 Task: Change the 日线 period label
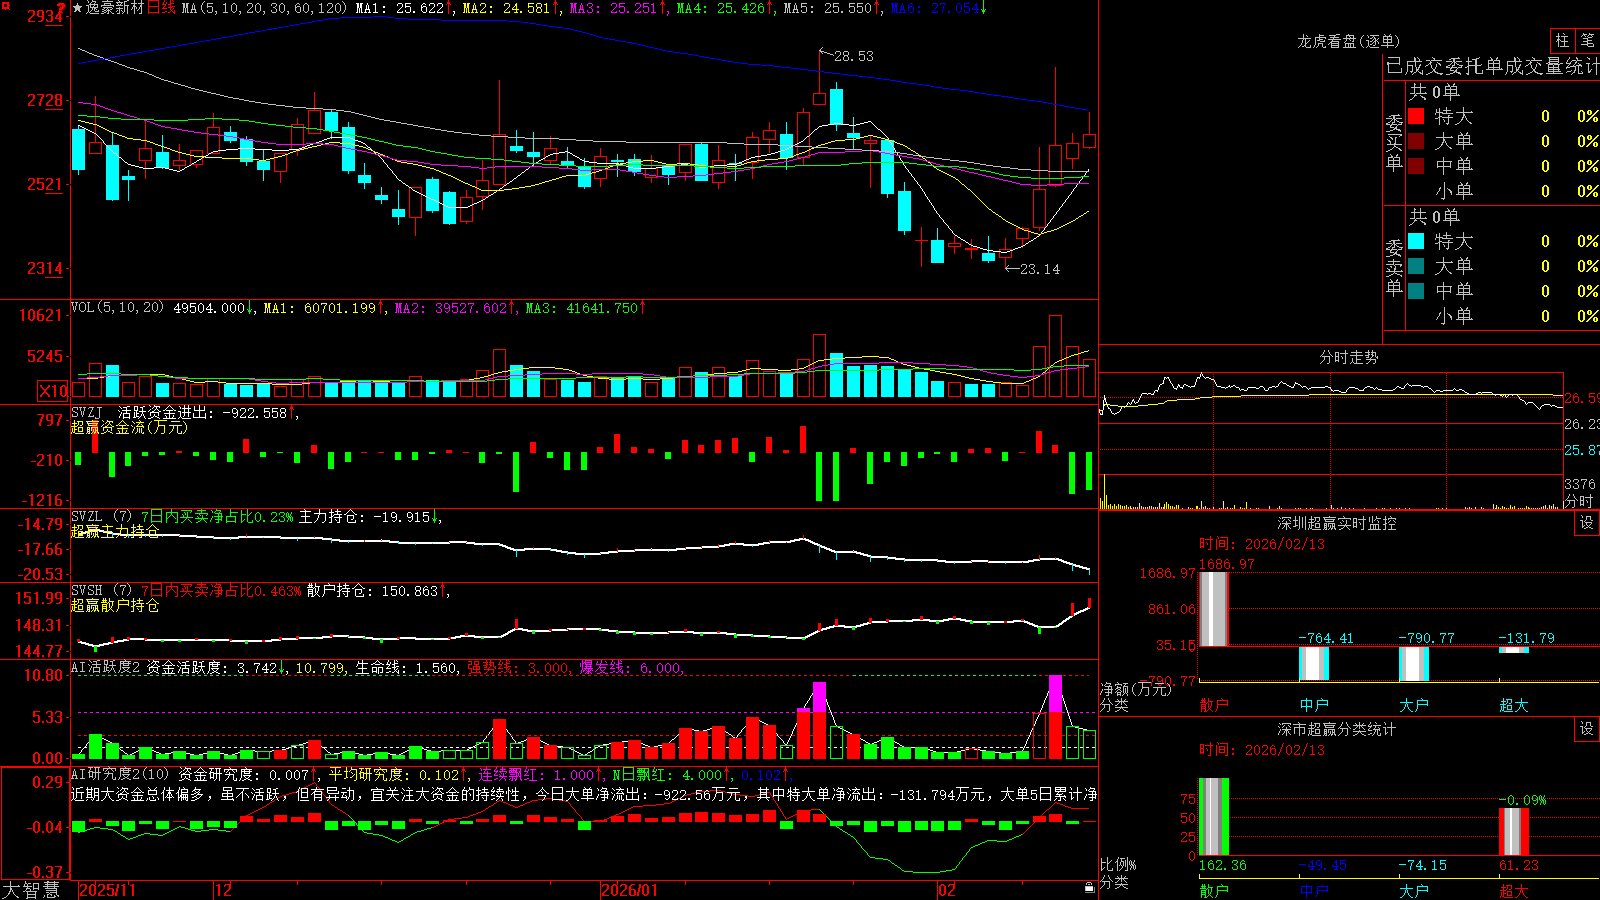[161, 8]
